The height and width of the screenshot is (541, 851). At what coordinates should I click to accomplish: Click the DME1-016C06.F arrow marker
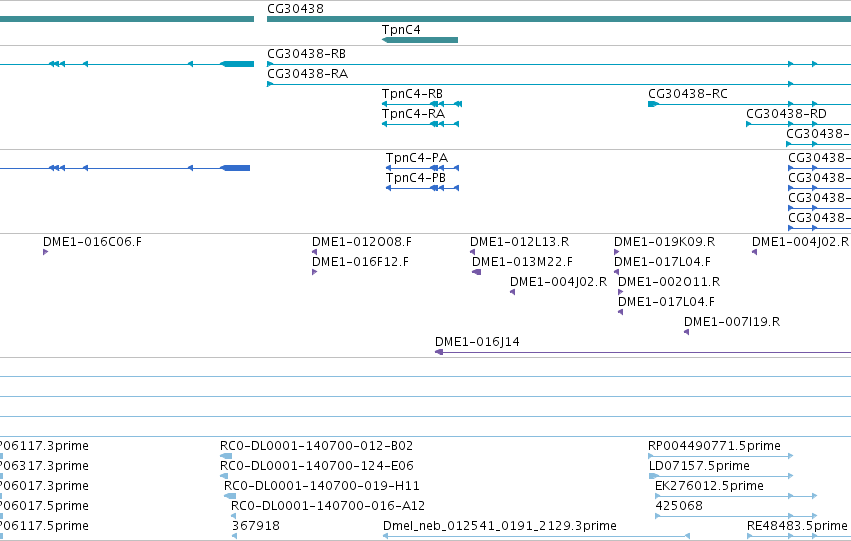click(x=46, y=252)
